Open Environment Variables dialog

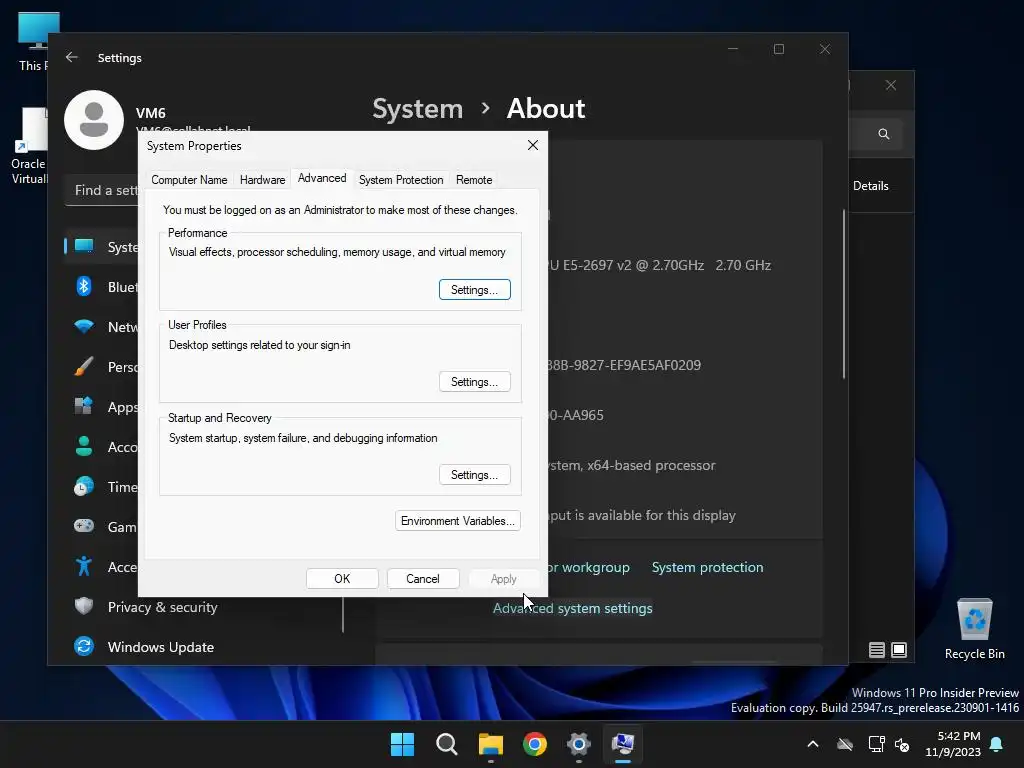point(457,520)
